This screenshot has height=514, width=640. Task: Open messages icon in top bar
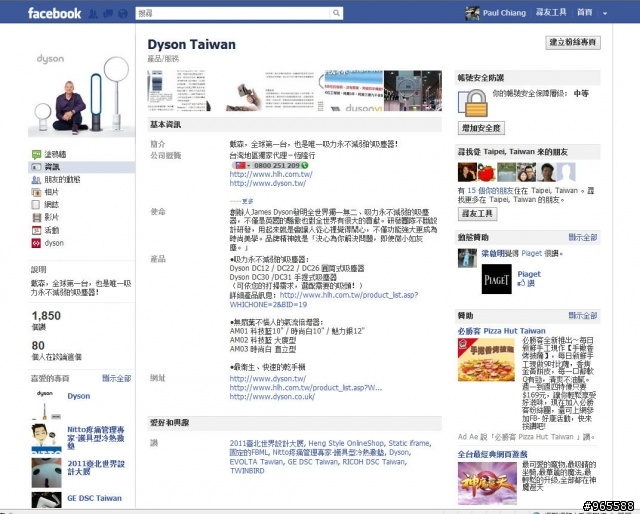click(108, 14)
